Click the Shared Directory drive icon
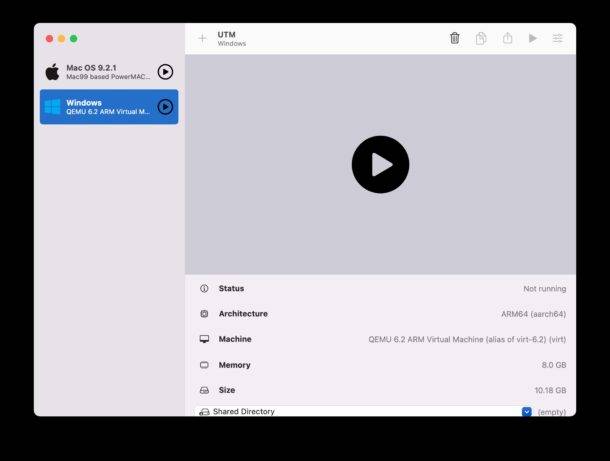Viewport: 610px width, 461px height. pyautogui.click(x=204, y=412)
